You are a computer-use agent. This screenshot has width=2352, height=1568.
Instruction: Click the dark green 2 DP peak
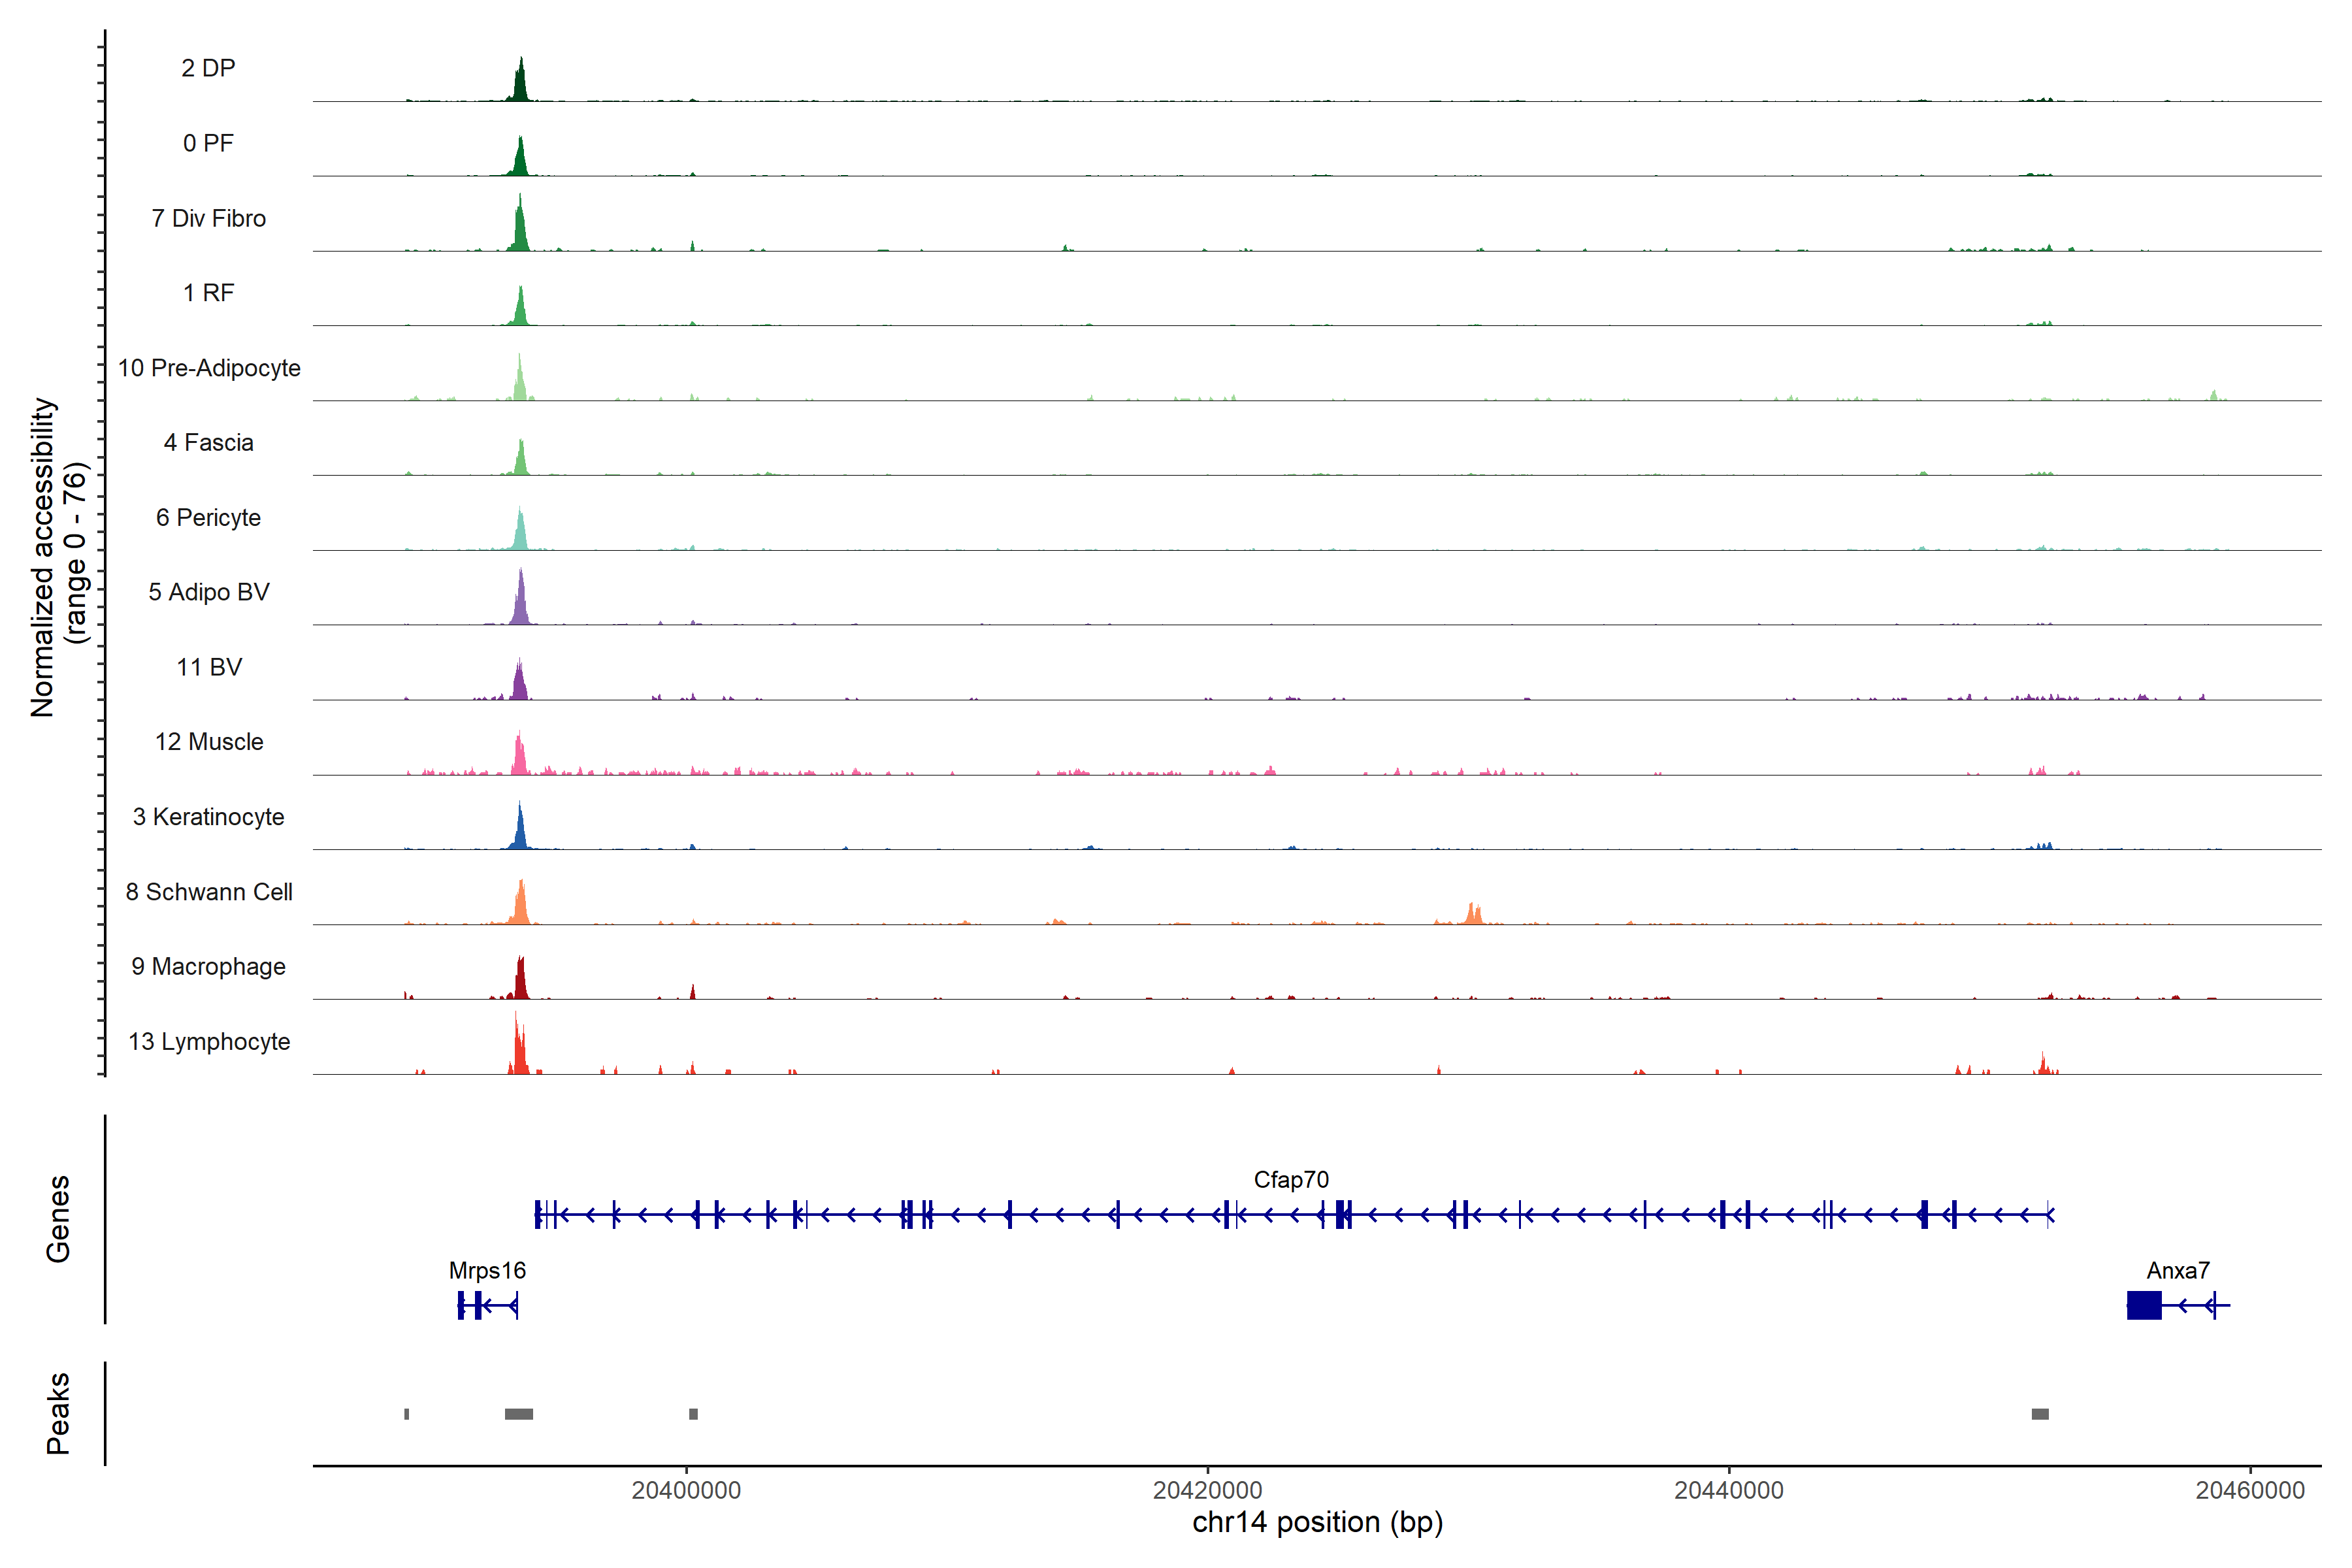pos(520,85)
